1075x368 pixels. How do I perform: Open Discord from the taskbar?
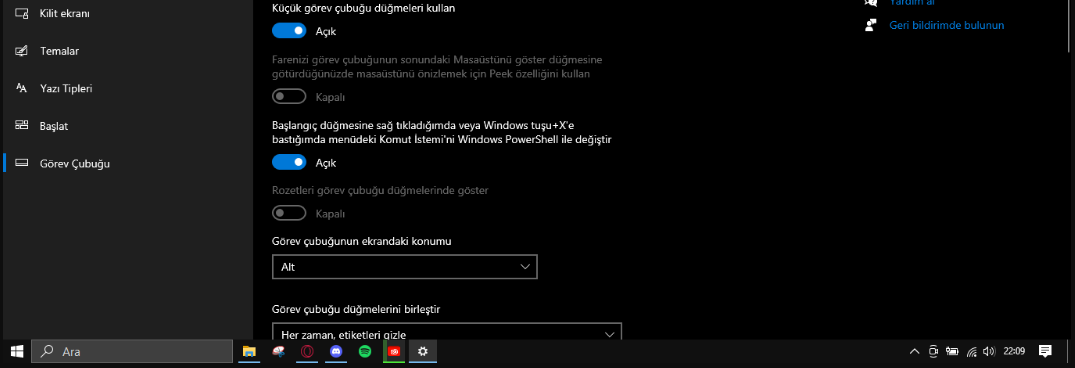(x=336, y=352)
